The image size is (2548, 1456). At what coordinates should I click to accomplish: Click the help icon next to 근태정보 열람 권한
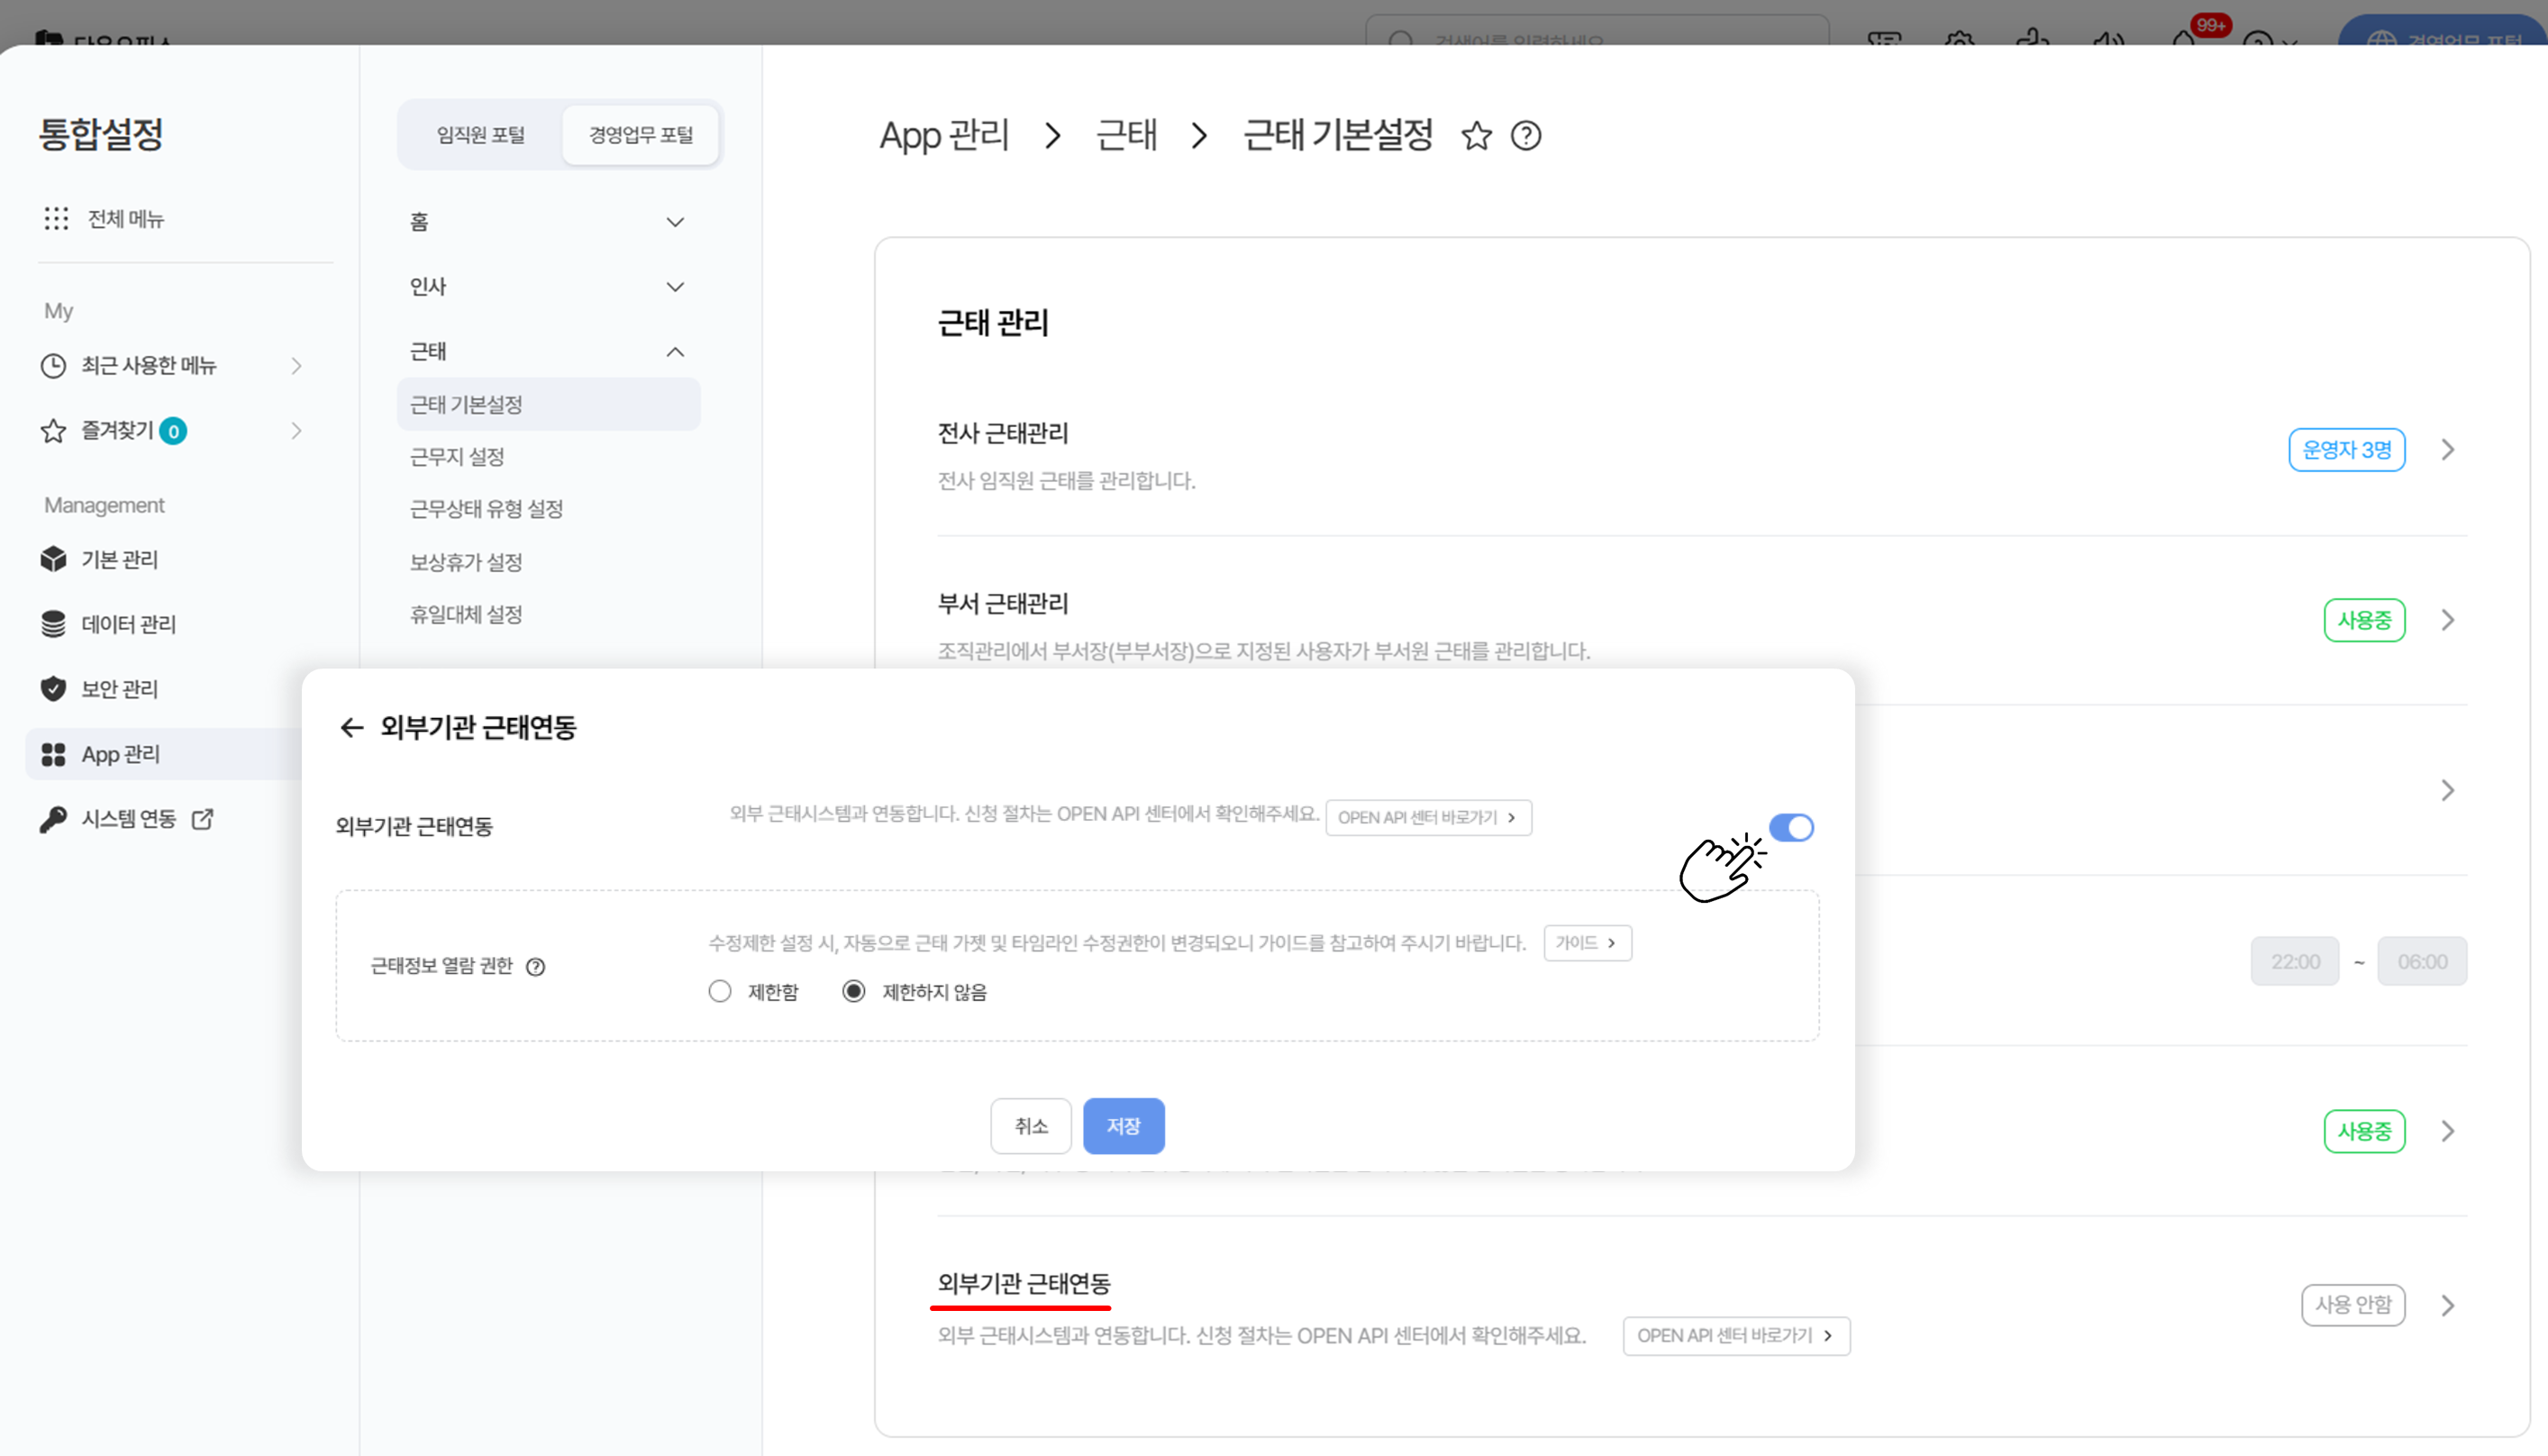click(536, 966)
